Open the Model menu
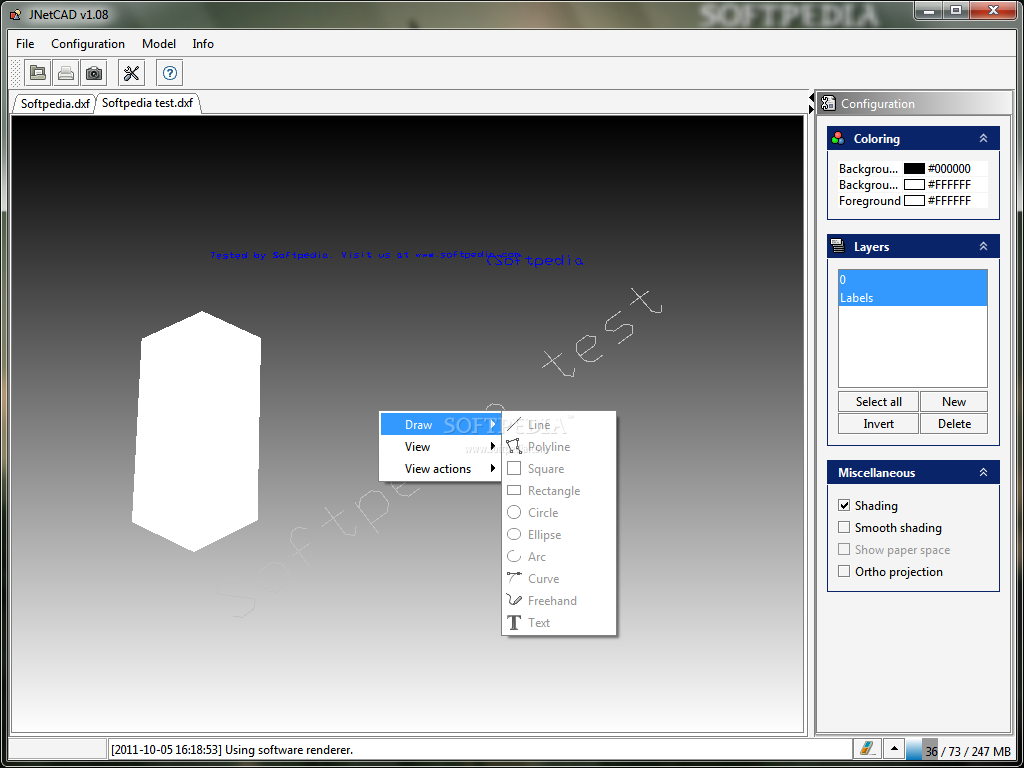Viewport: 1024px width, 768px height. (159, 44)
